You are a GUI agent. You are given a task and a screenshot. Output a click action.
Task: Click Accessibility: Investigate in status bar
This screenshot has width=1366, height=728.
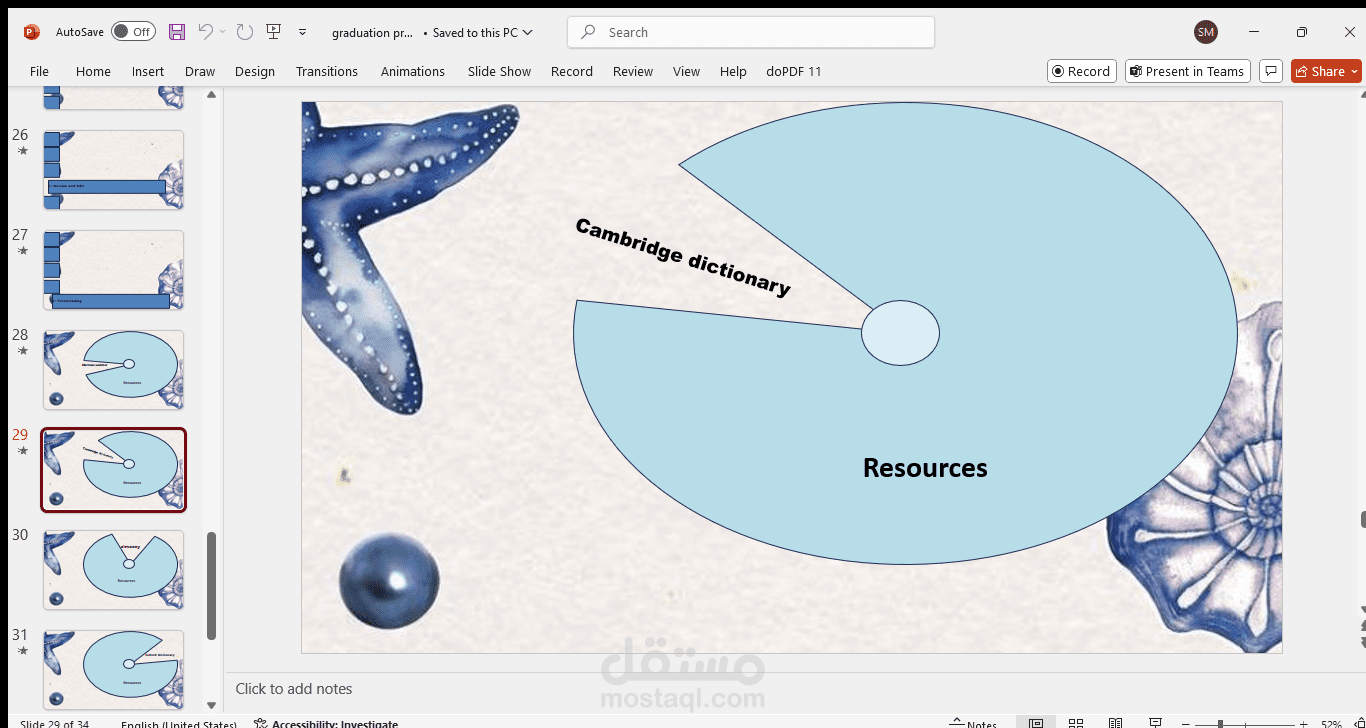pyautogui.click(x=326, y=724)
